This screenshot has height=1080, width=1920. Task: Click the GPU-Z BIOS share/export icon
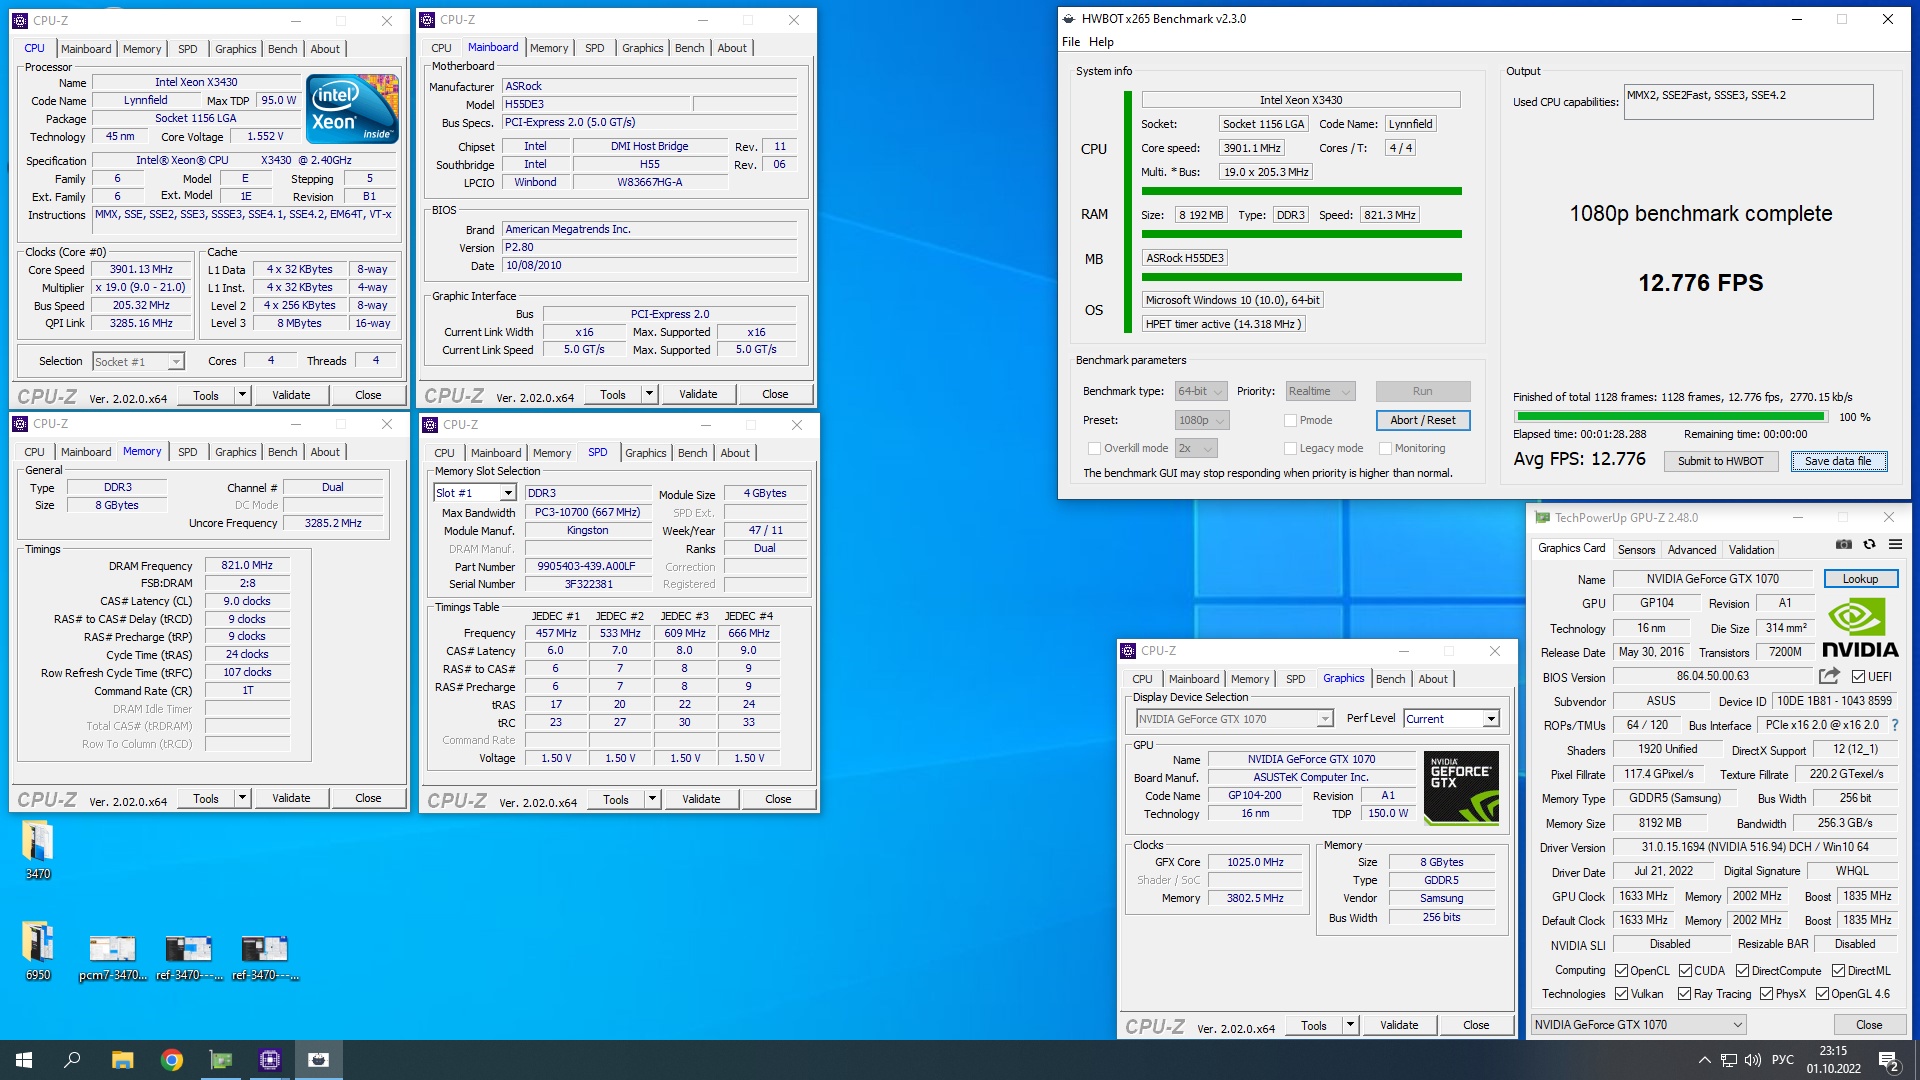tap(1829, 676)
